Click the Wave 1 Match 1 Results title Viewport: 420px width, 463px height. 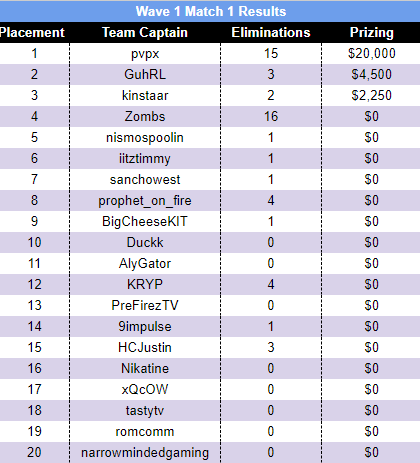pos(211,11)
